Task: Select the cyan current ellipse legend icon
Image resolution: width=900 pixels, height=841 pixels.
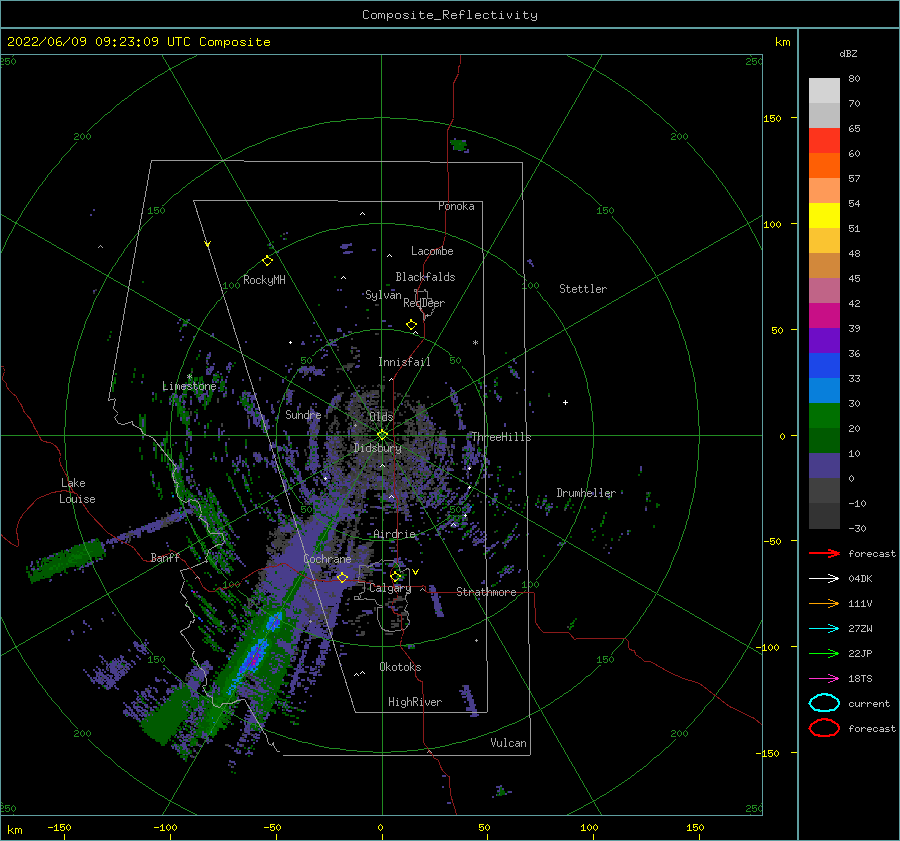Action: [824, 703]
